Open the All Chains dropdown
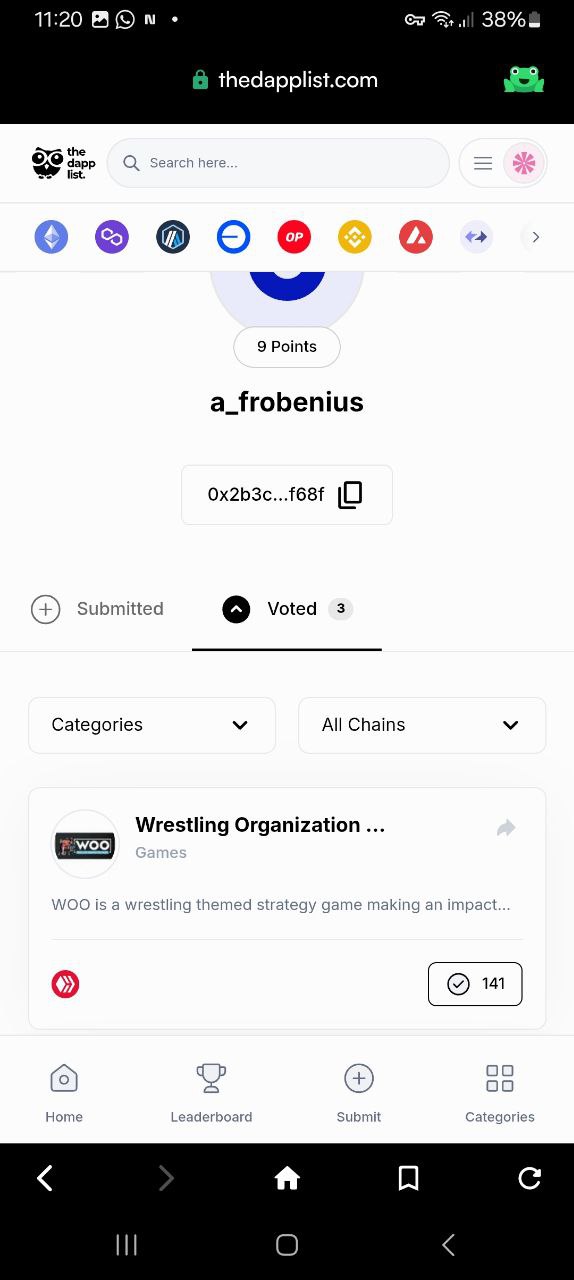Image resolution: width=574 pixels, height=1280 pixels. (422, 725)
